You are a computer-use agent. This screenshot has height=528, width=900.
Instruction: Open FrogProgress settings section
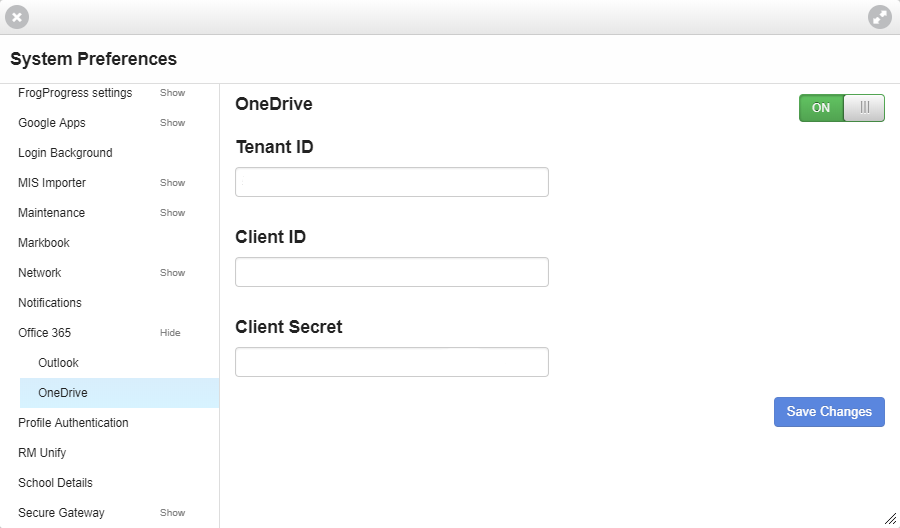click(75, 93)
